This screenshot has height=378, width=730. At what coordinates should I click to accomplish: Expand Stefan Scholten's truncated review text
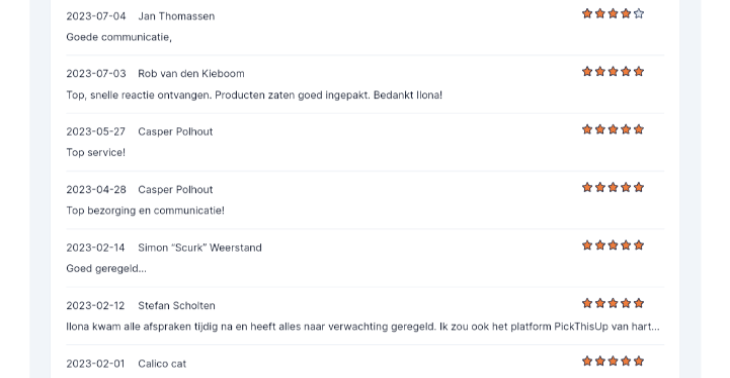click(363, 327)
